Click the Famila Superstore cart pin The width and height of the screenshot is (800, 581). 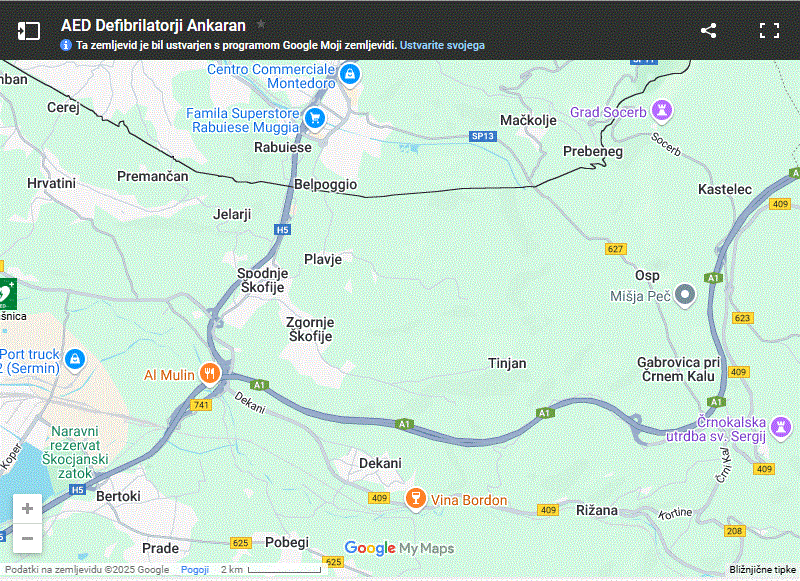pos(315,118)
